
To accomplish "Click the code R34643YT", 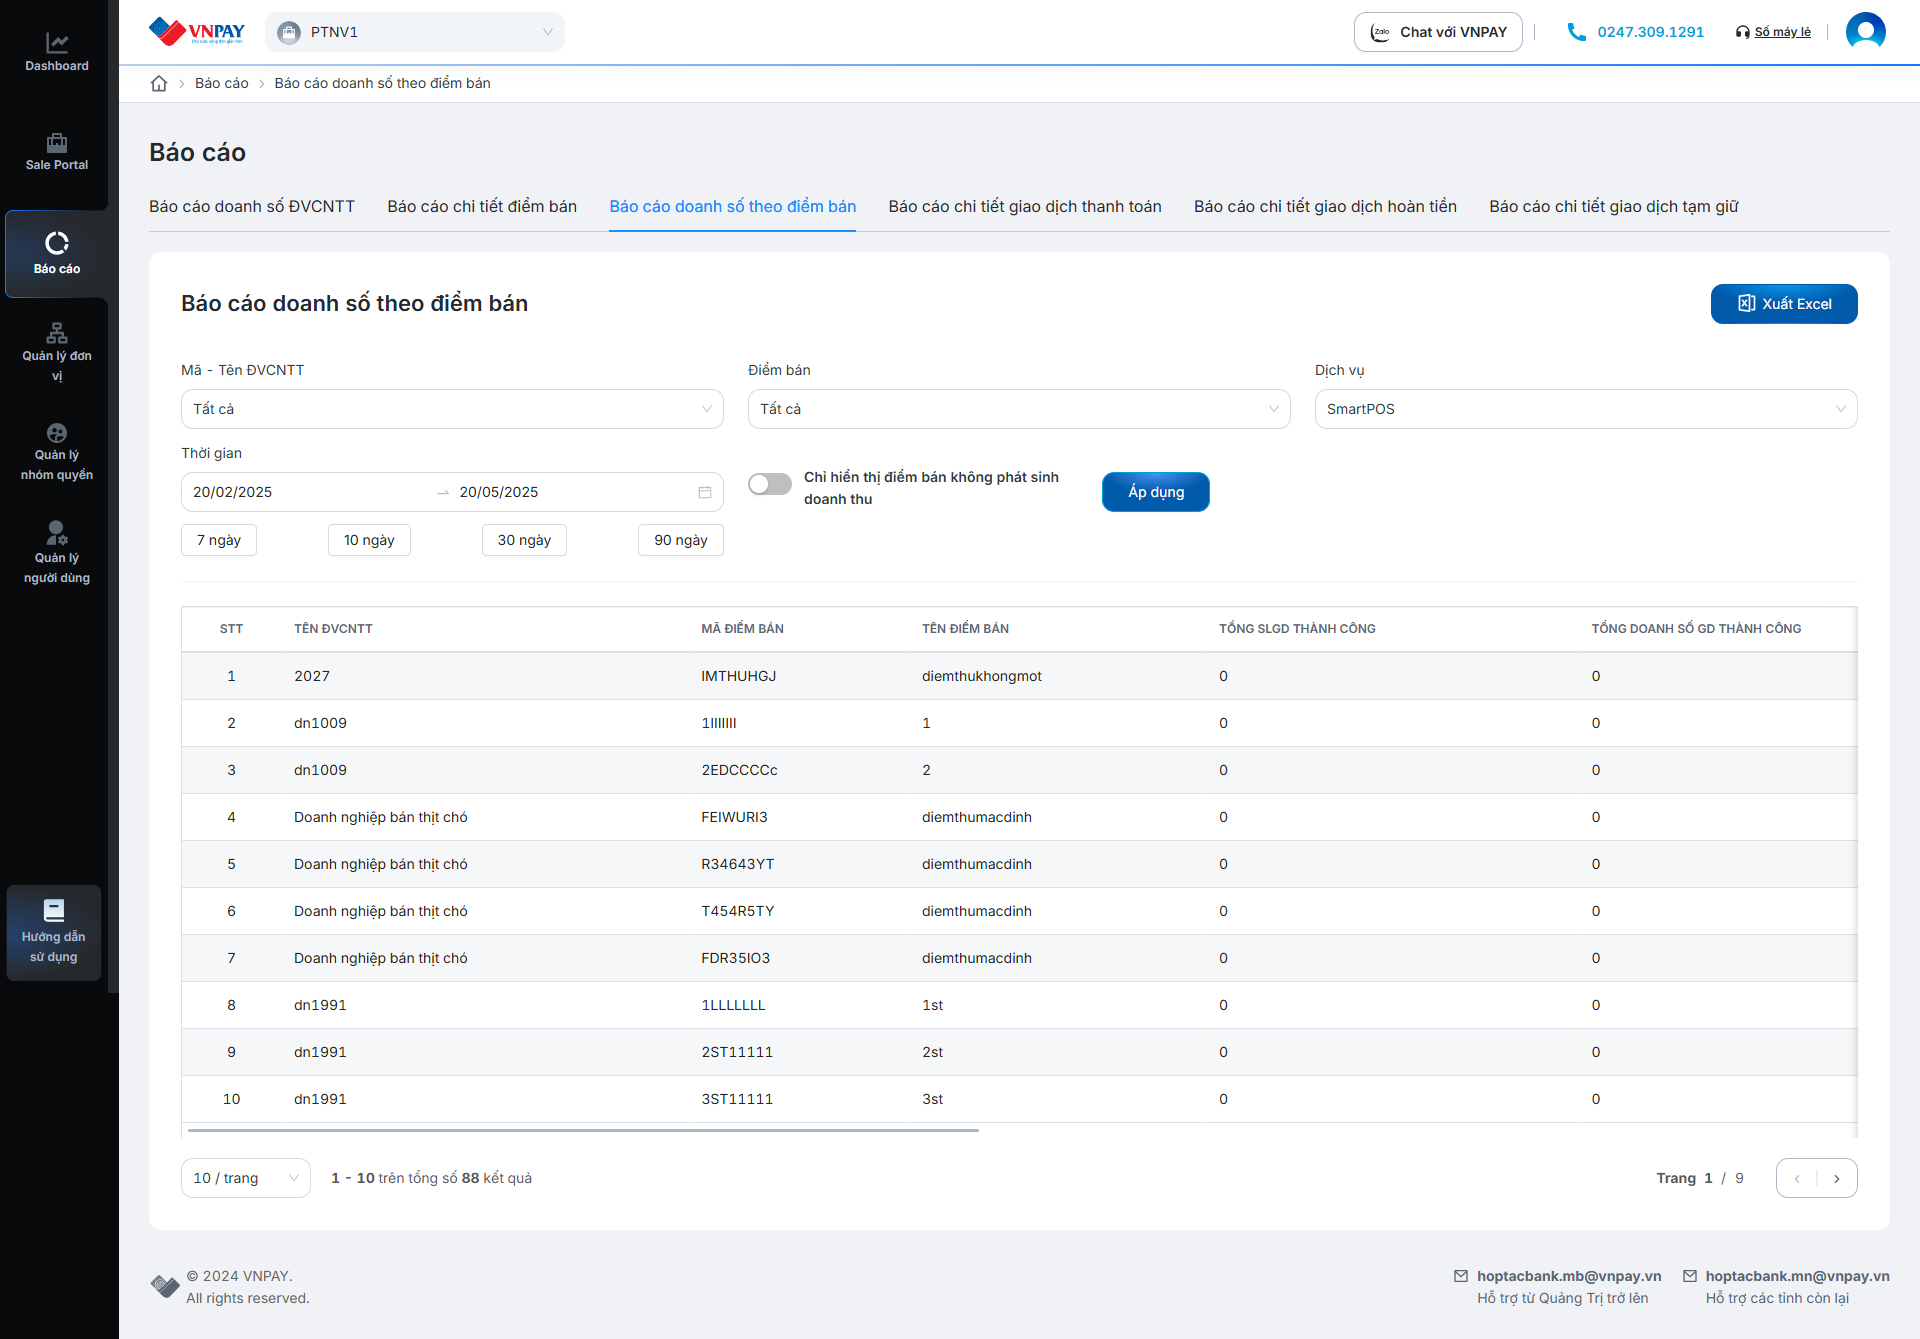I will coord(738,864).
